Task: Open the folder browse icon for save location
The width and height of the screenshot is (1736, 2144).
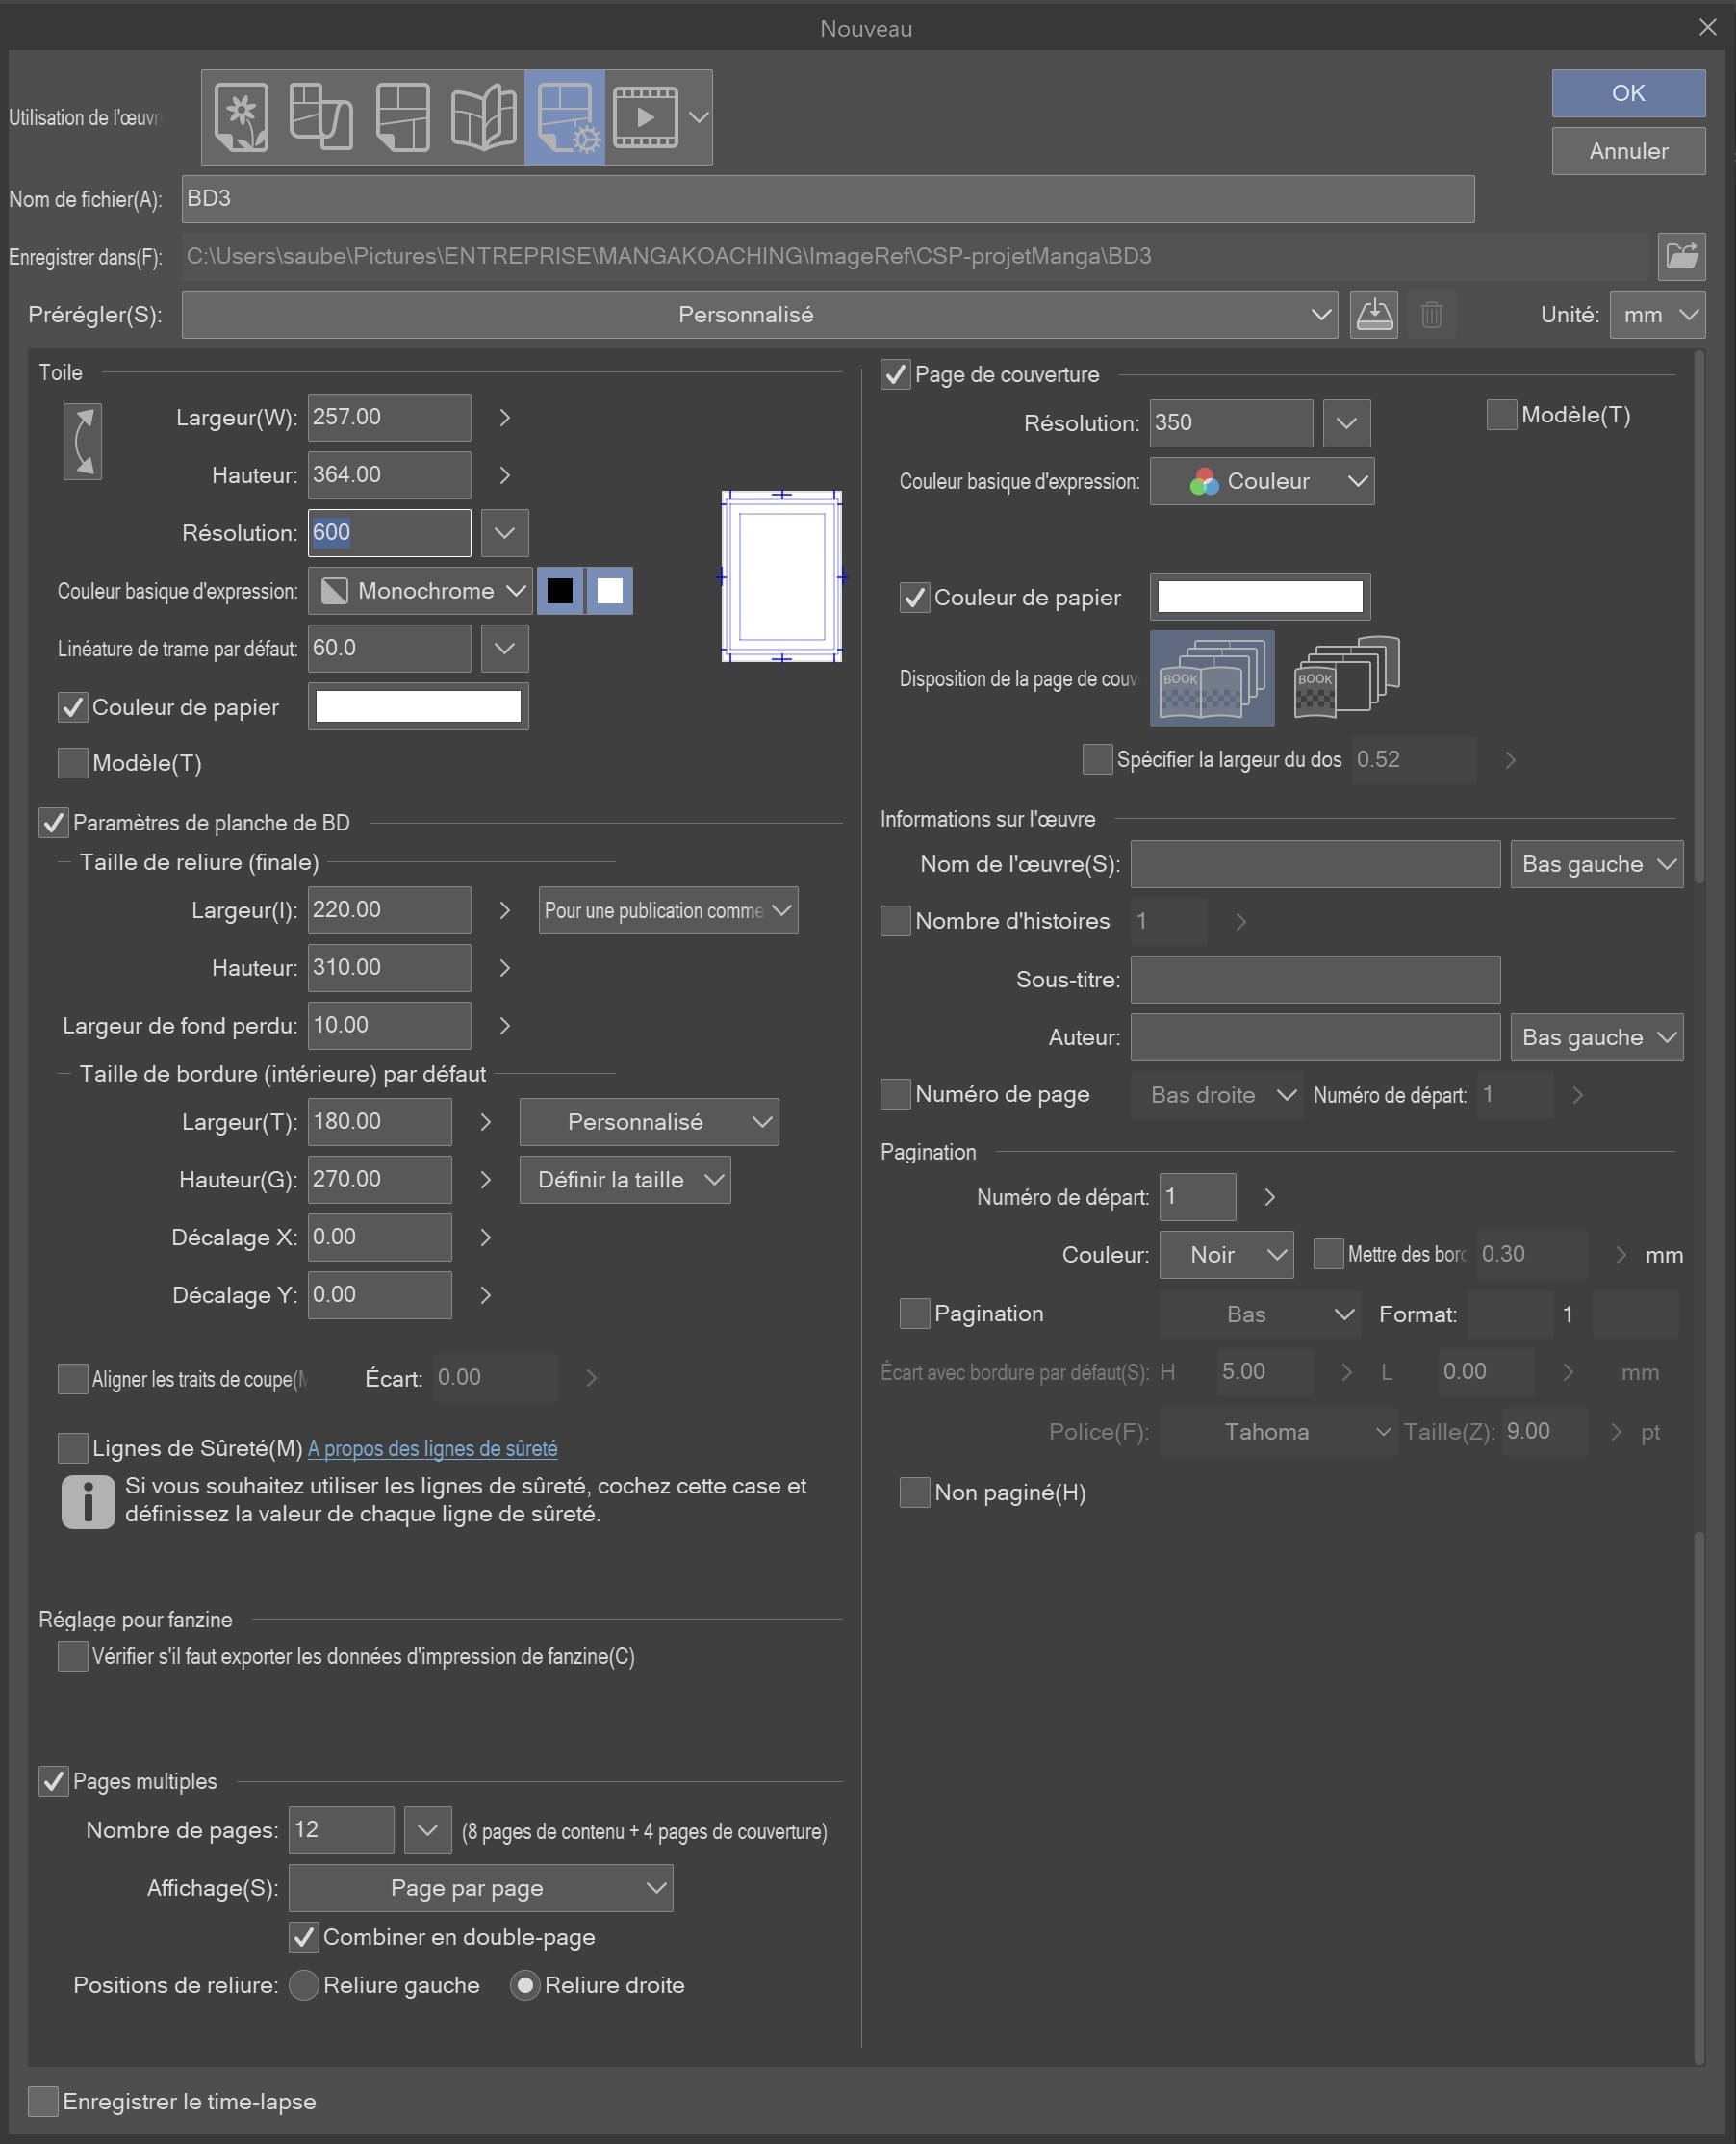Action: tap(1681, 256)
